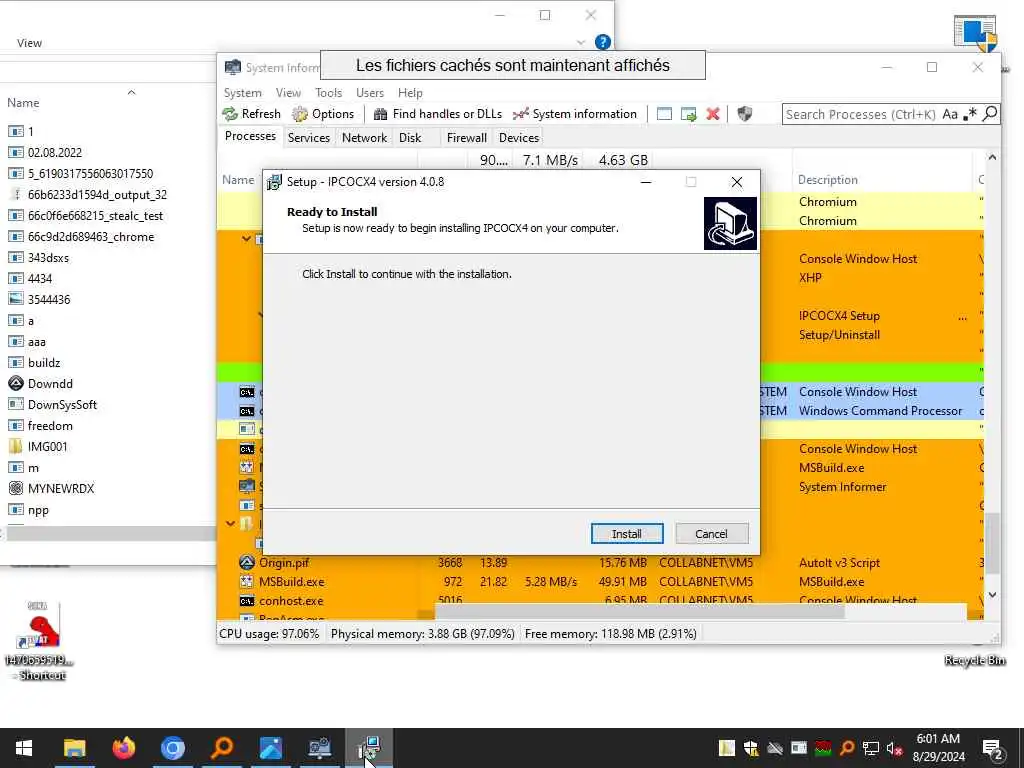The height and width of the screenshot is (768, 1024).
Task: Switch to the Network tab
Action: click(x=364, y=138)
